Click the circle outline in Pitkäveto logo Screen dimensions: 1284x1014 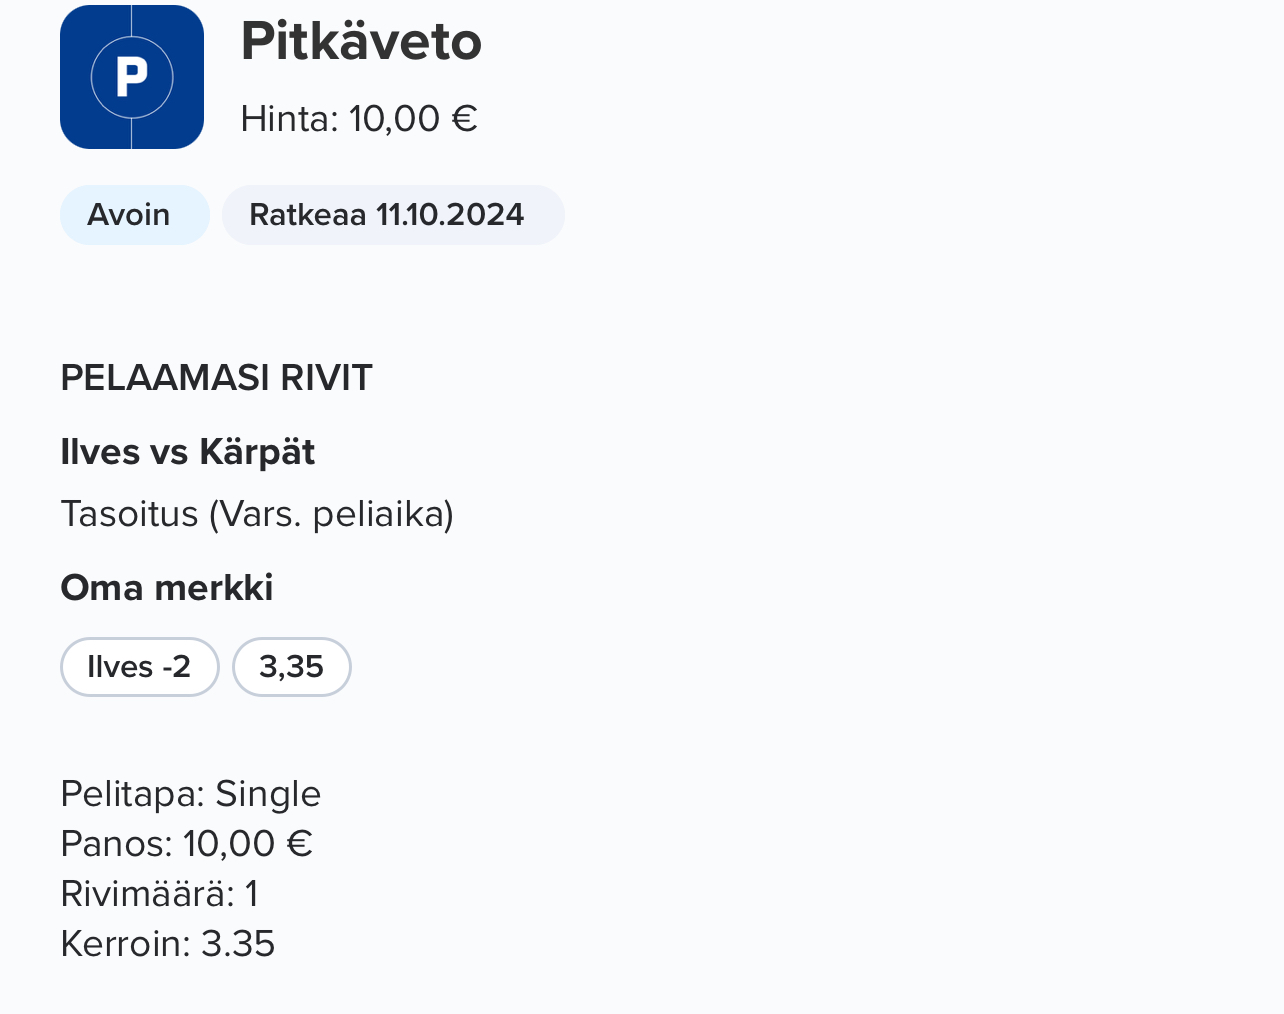132,77
